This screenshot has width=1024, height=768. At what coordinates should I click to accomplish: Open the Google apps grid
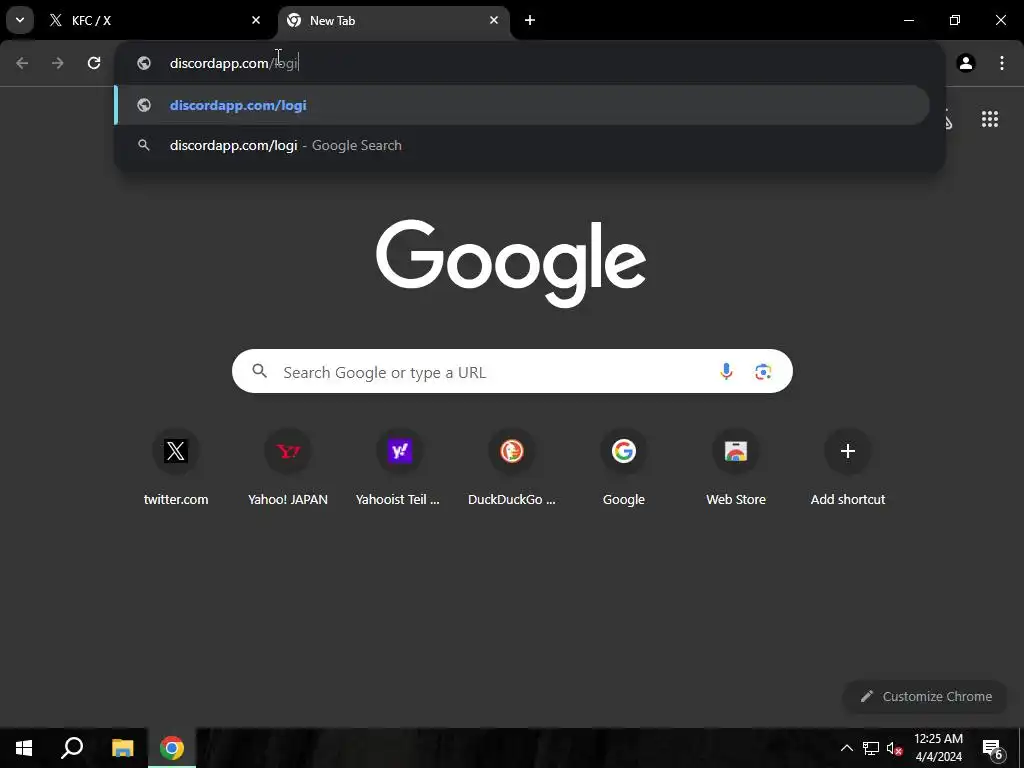(989, 119)
